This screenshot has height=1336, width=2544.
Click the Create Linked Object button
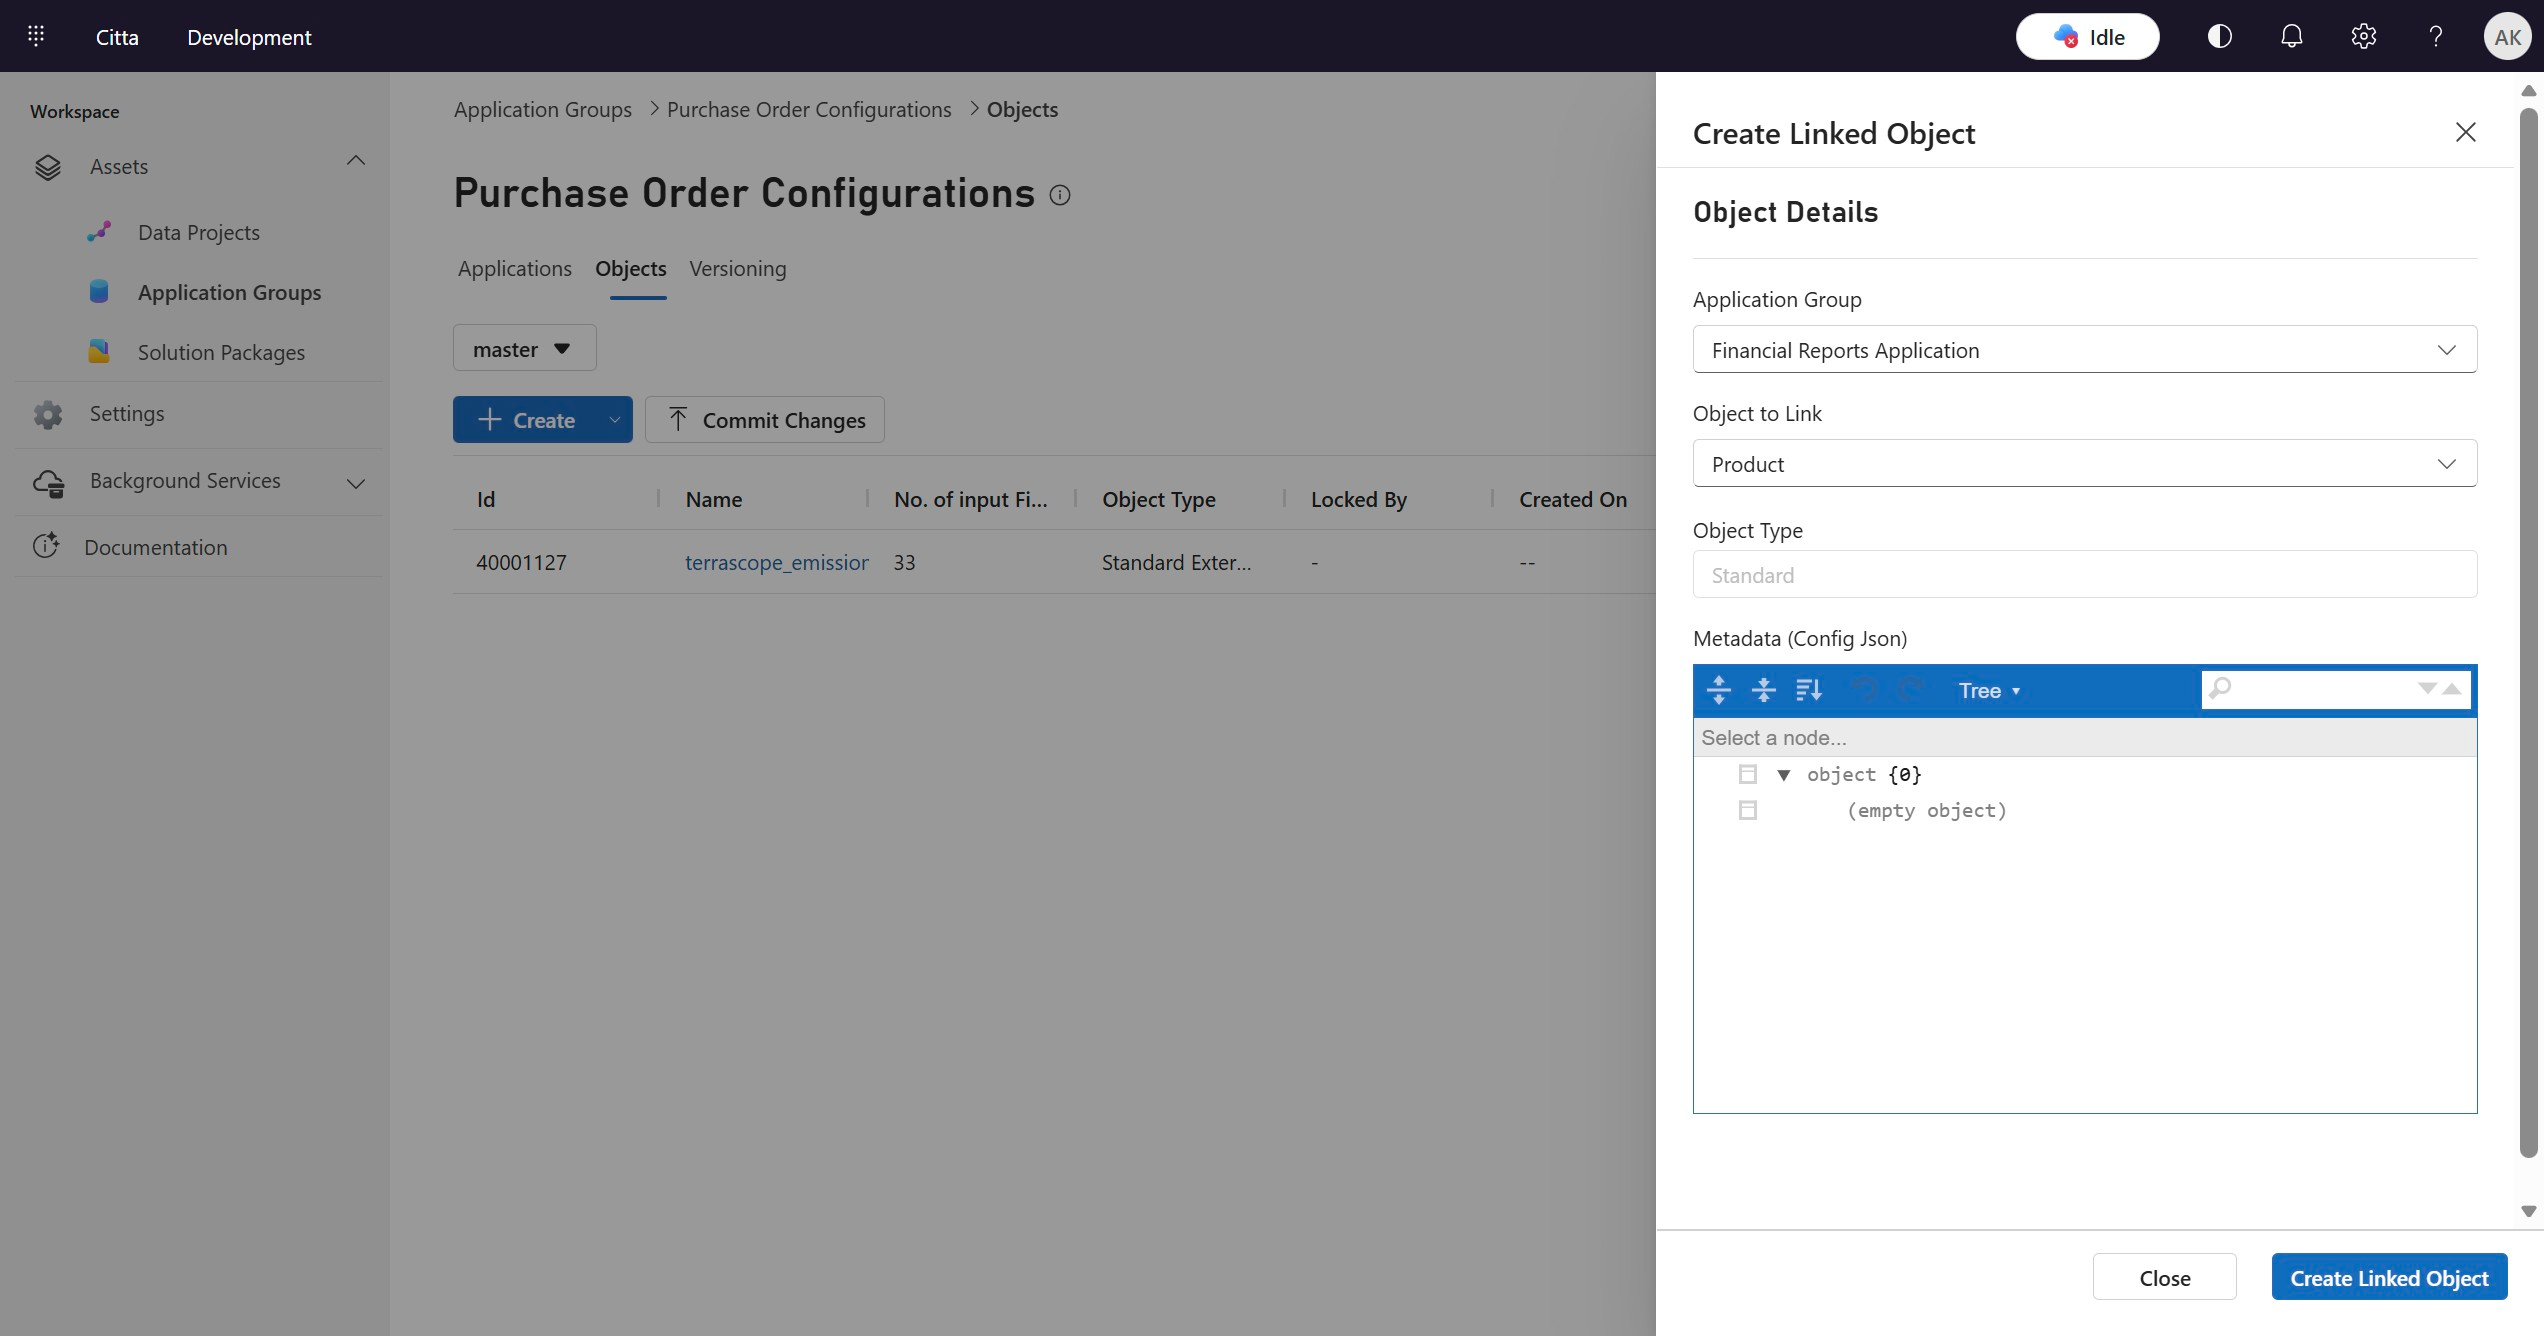click(2388, 1278)
